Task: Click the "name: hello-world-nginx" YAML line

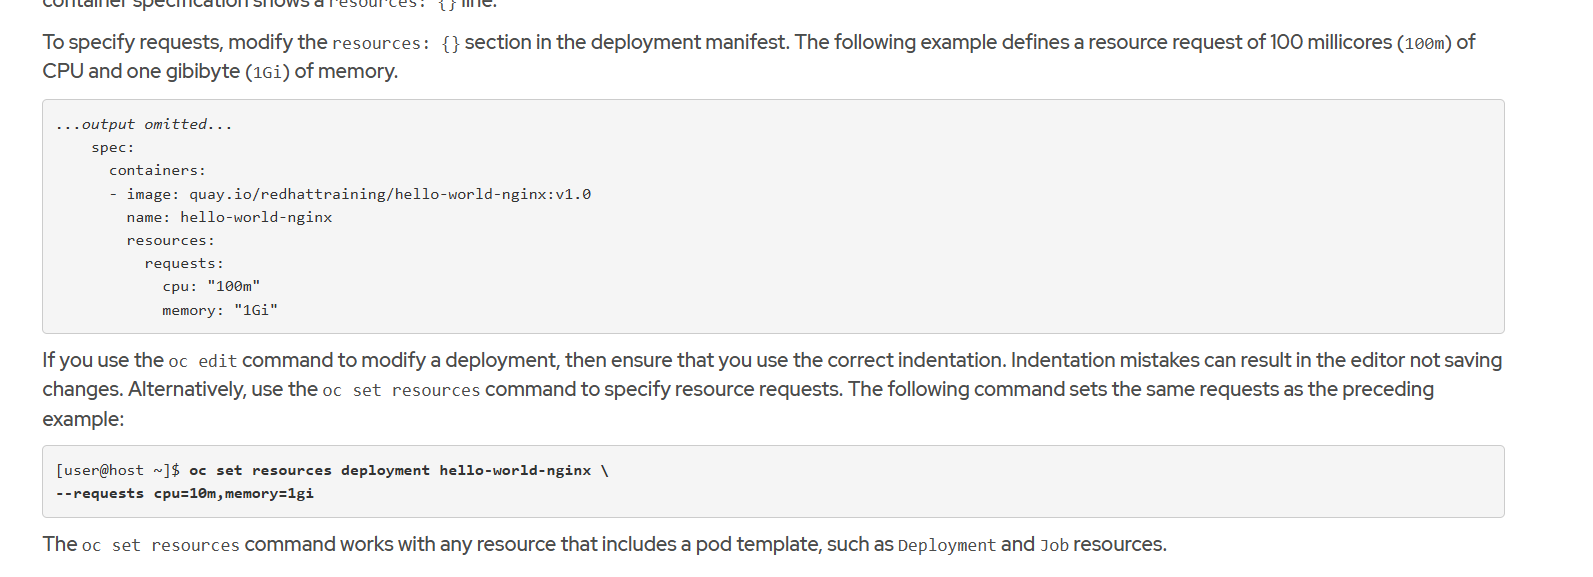Action: click(x=229, y=217)
